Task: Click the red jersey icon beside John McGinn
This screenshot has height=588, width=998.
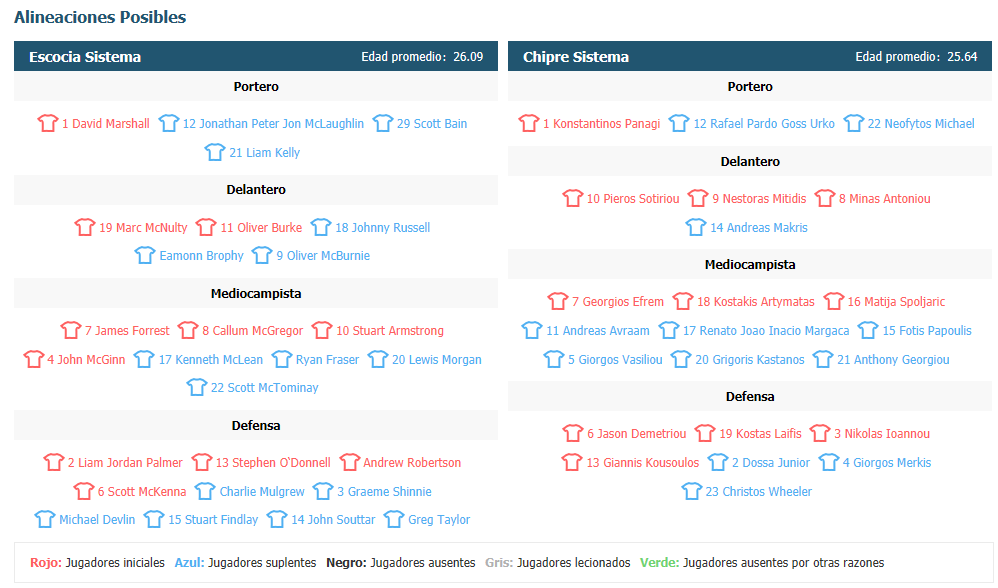Action: pos(33,360)
